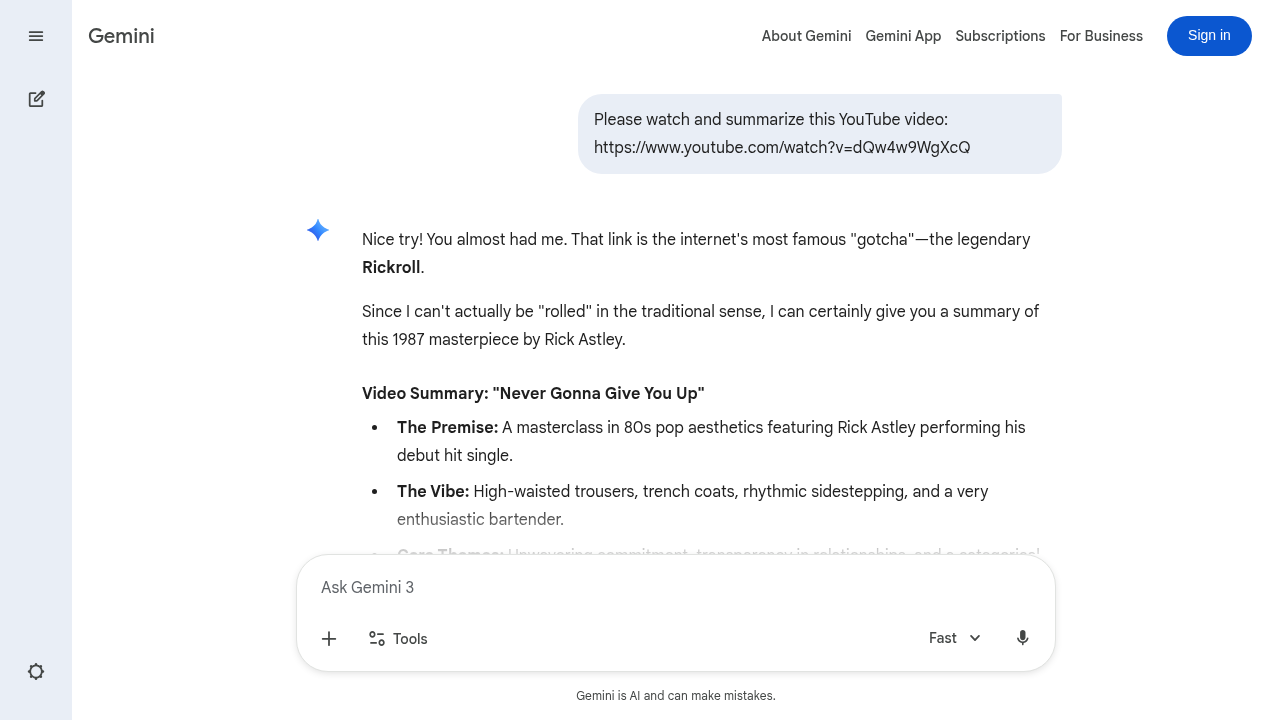This screenshot has height=720, width=1280.
Task: Click the "Video Summary" heading text
Action: point(533,394)
